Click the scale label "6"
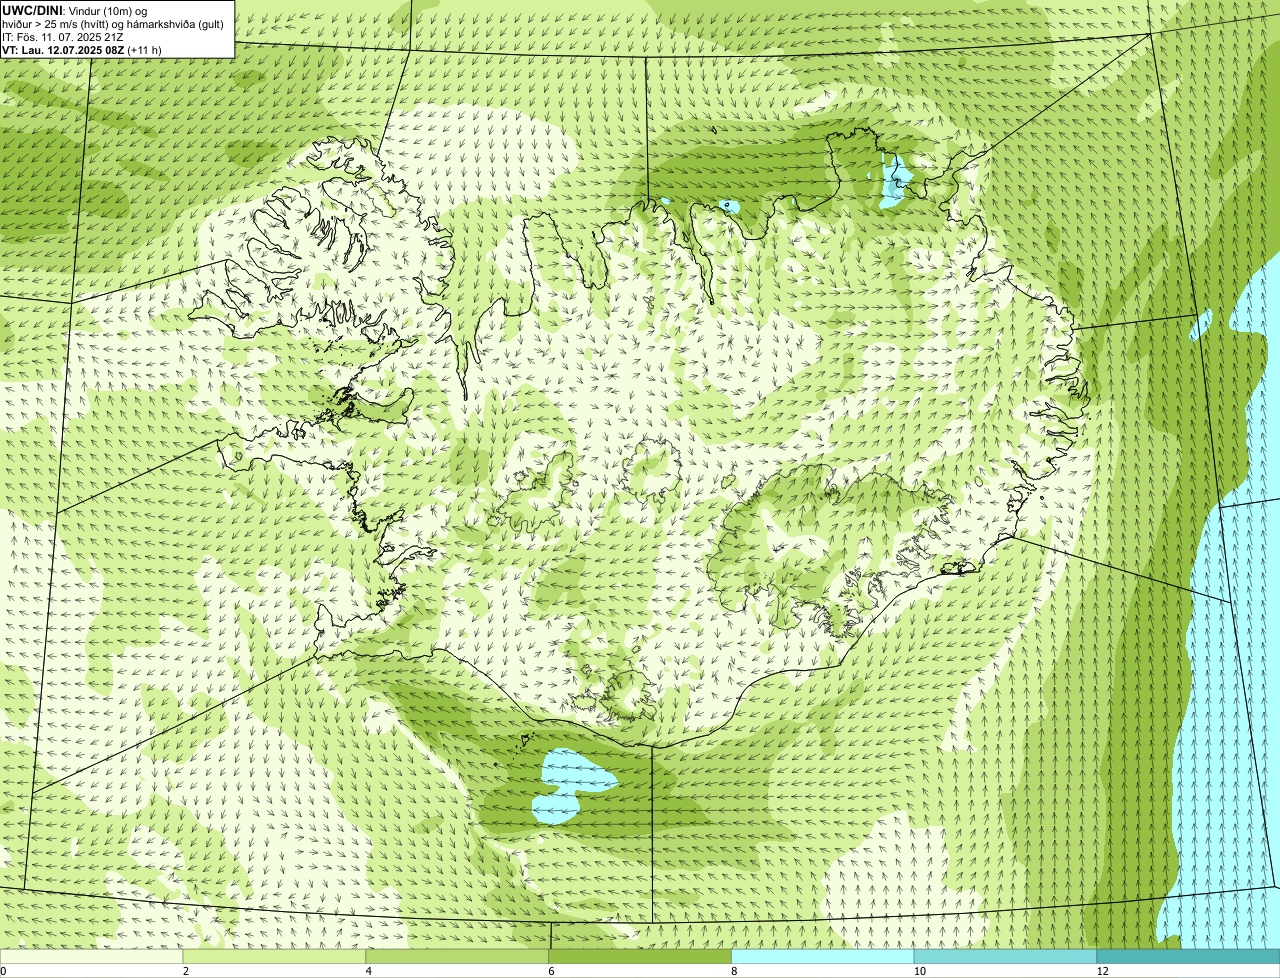Screen dimensions: 1280x978 point(551,971)
